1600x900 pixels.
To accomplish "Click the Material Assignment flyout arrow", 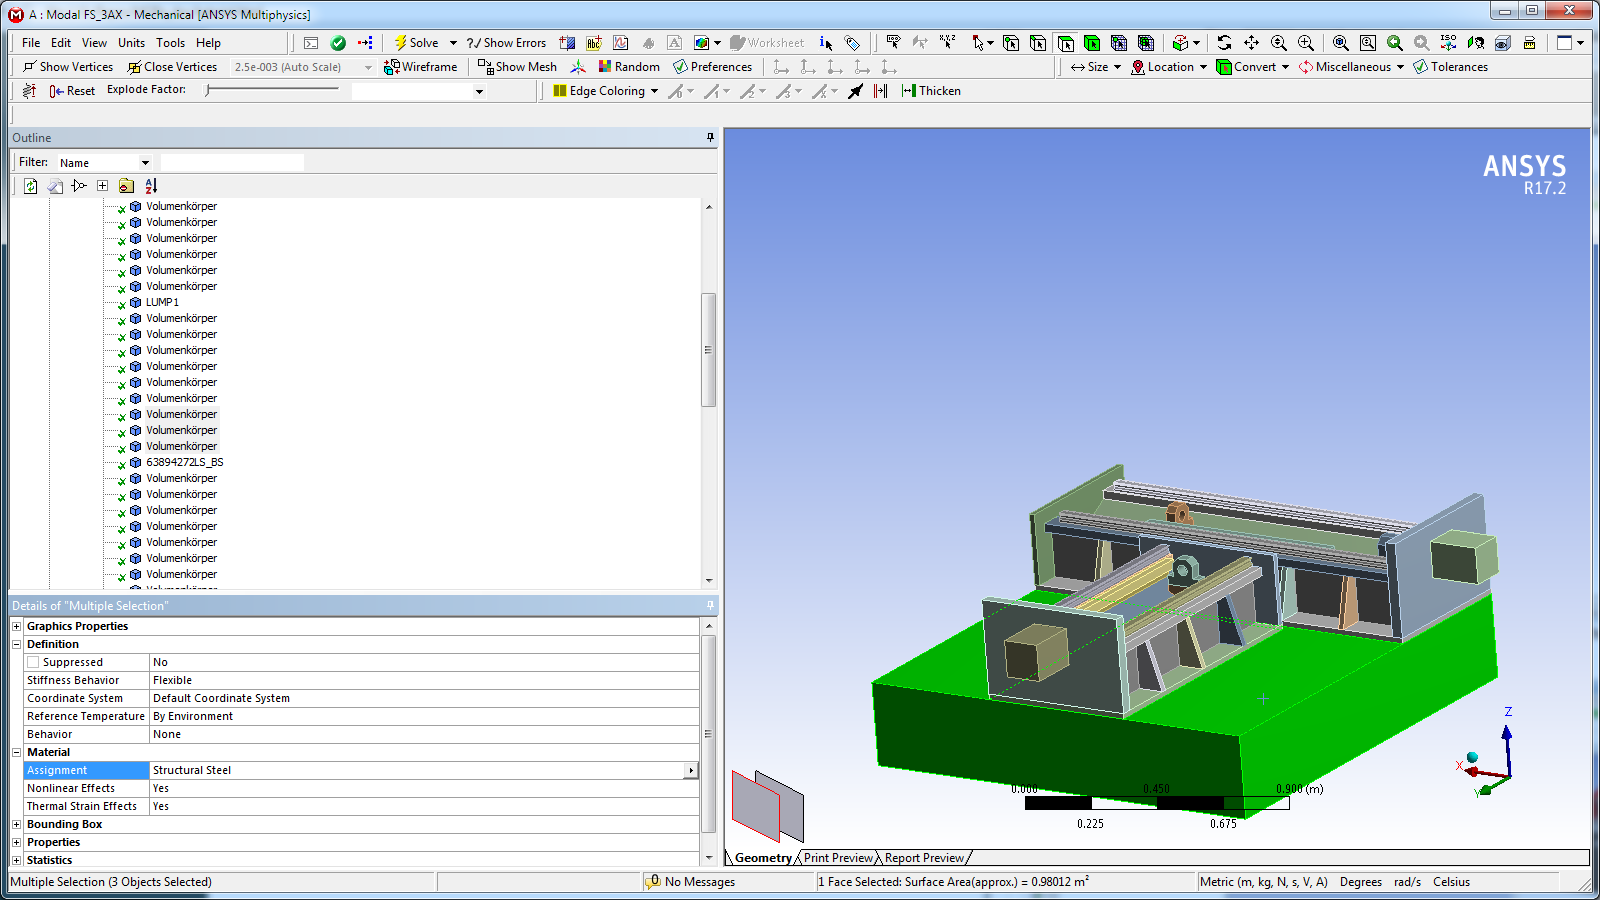I will pos(691,770).
